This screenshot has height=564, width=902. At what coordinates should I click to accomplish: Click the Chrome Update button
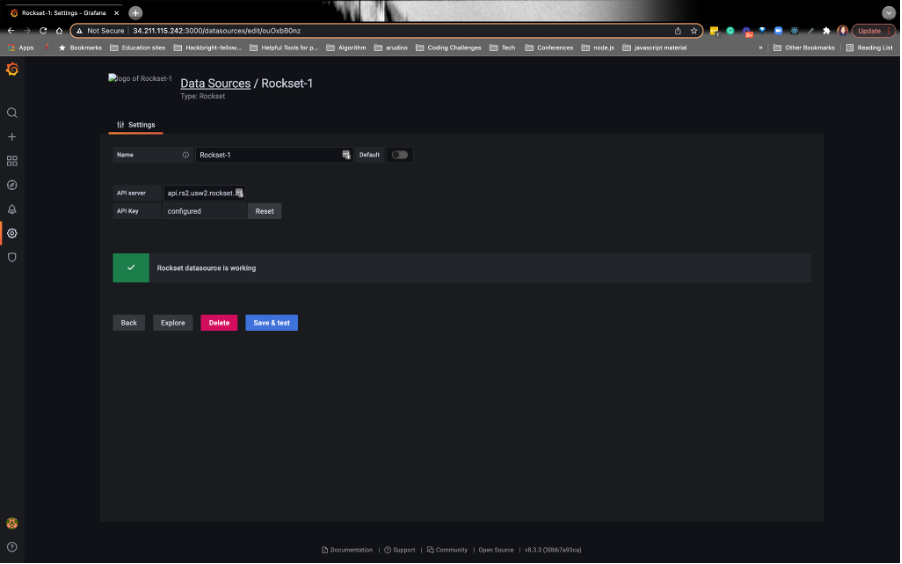point(873,31)
